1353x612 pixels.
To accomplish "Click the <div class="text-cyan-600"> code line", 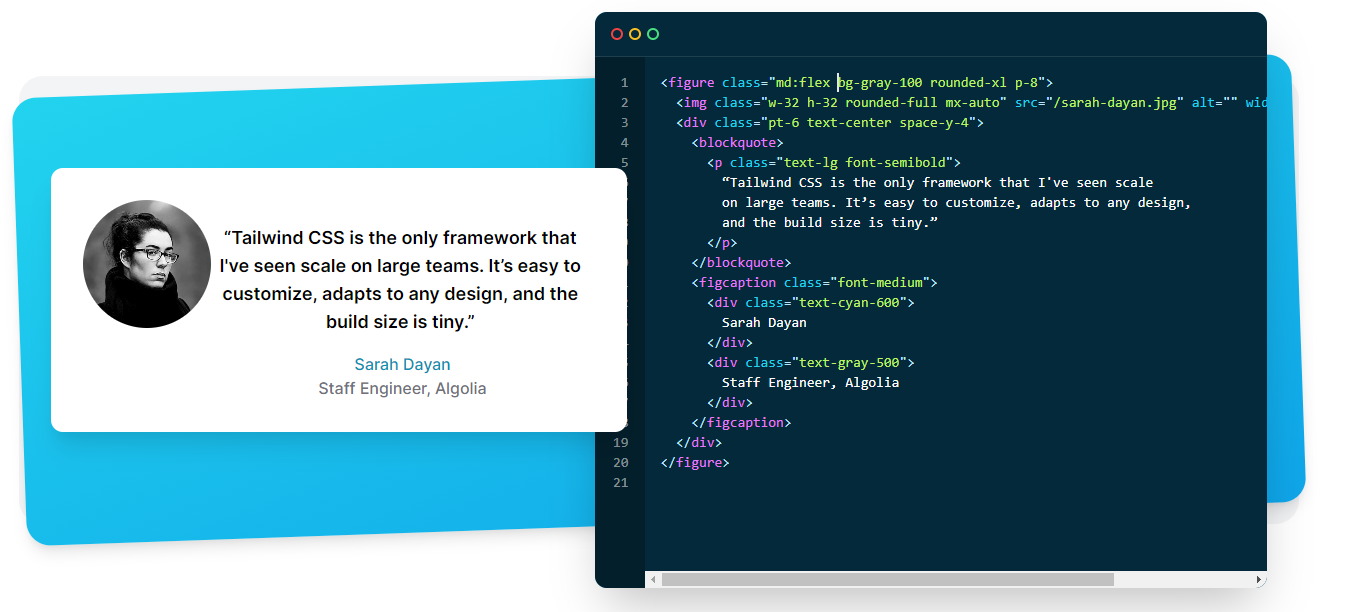I will coord(811,303).
